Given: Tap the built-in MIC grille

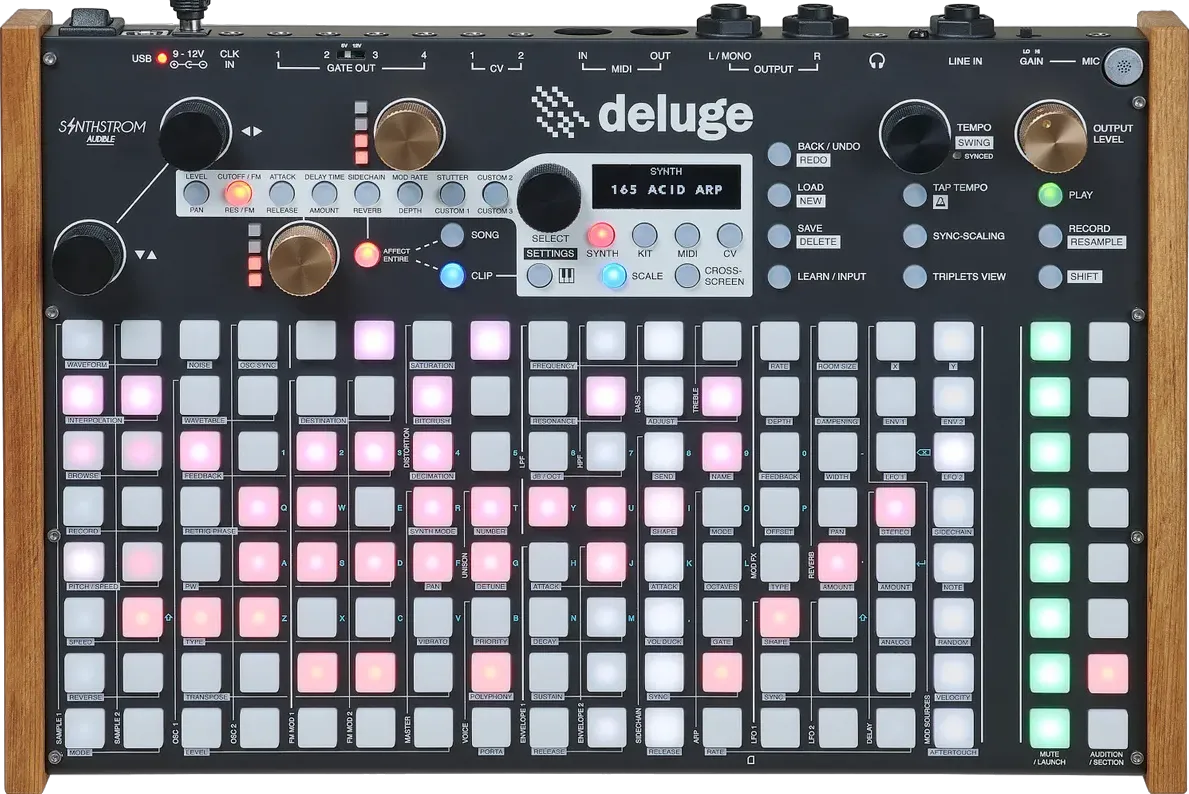Looking at the screenshot, I should click(x=1123, y=66).
